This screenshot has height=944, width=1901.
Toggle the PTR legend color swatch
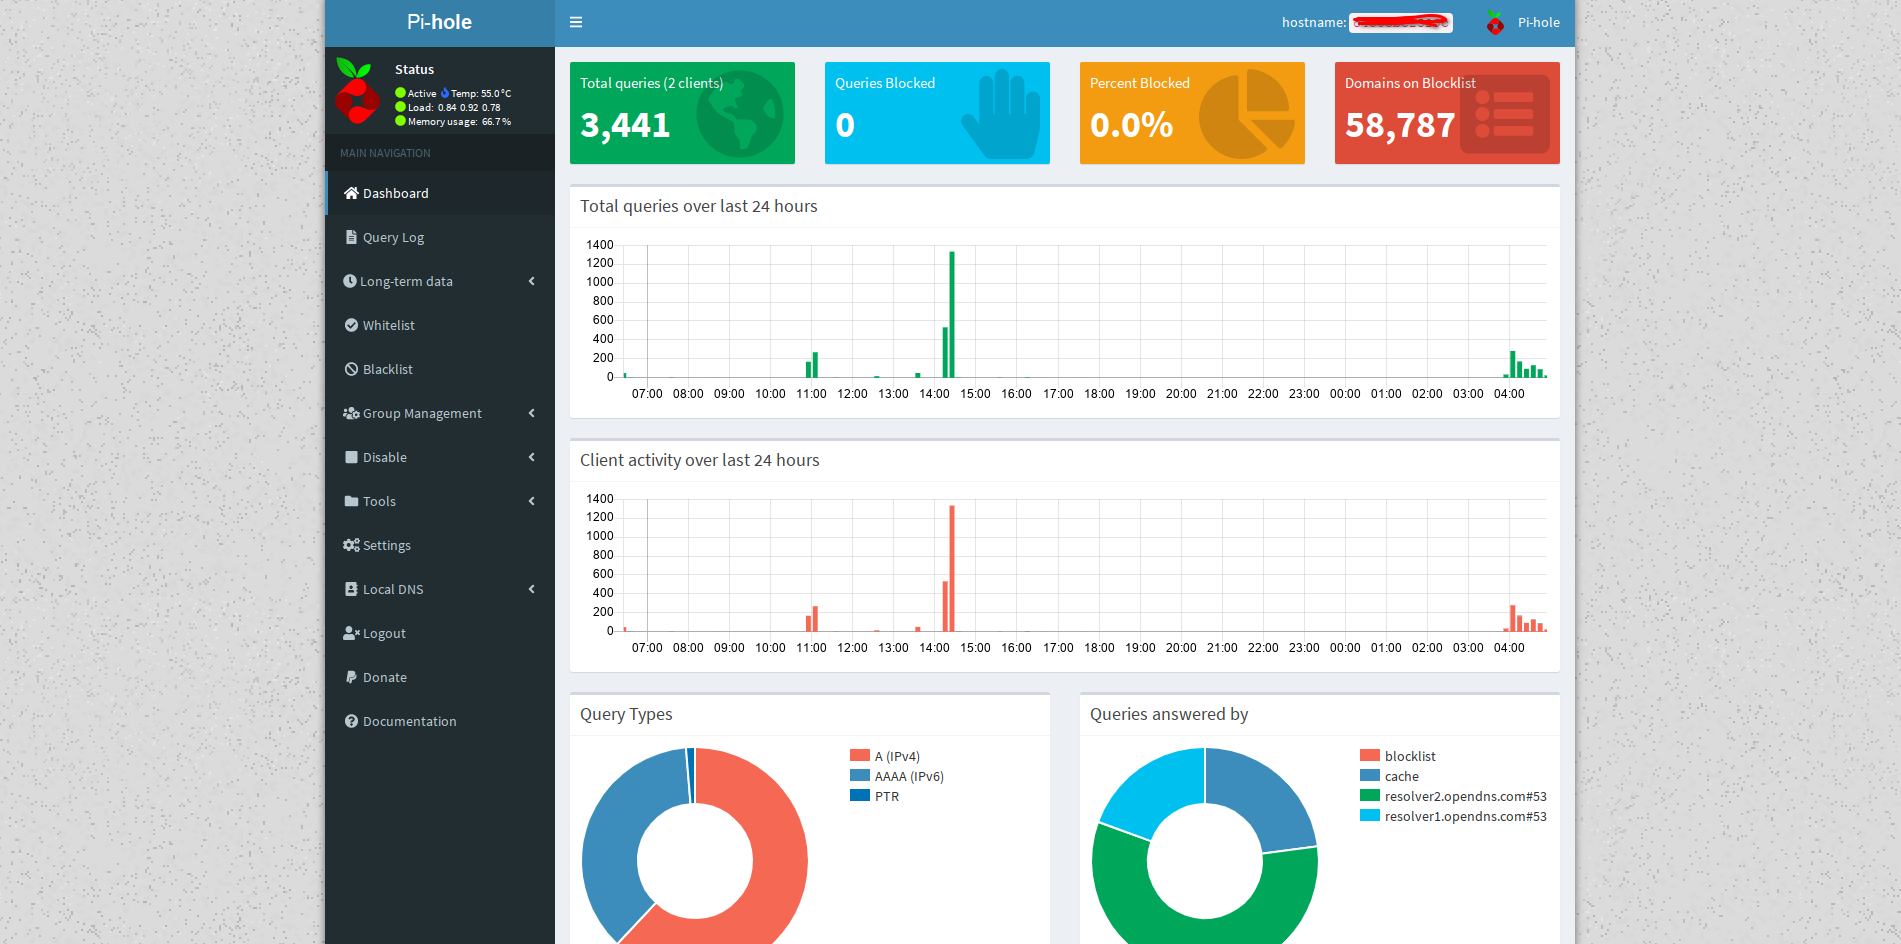pos(860,796)
